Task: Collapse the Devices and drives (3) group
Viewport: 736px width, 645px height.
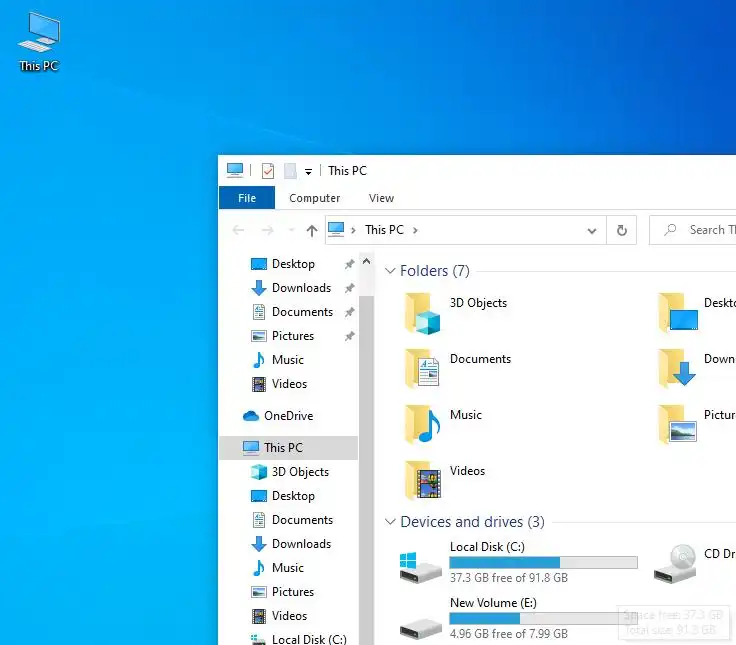Action: point(390,522)
